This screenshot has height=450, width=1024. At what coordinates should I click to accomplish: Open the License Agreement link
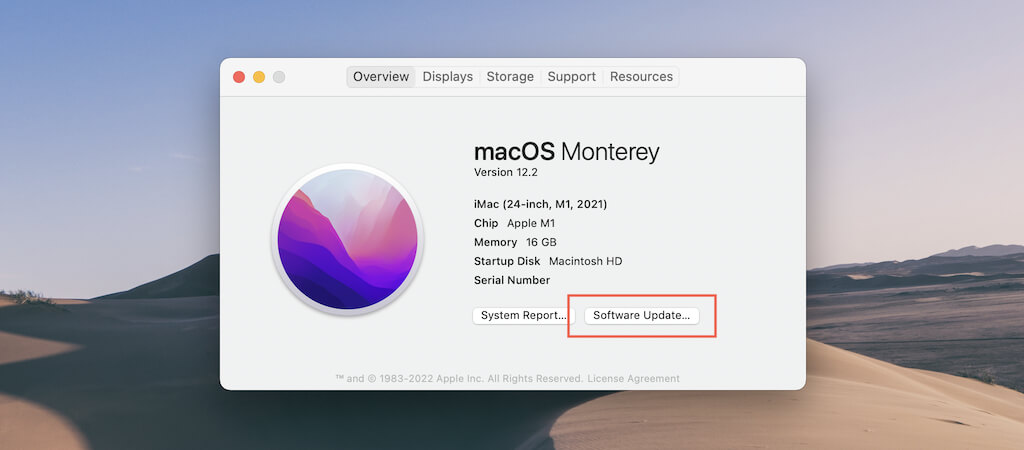633,379
